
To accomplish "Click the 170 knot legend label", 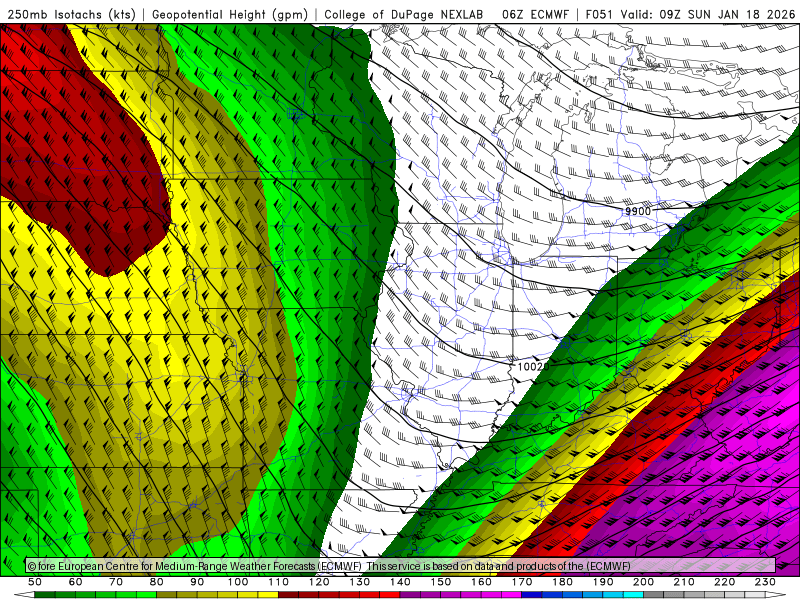I will (522, 582).
